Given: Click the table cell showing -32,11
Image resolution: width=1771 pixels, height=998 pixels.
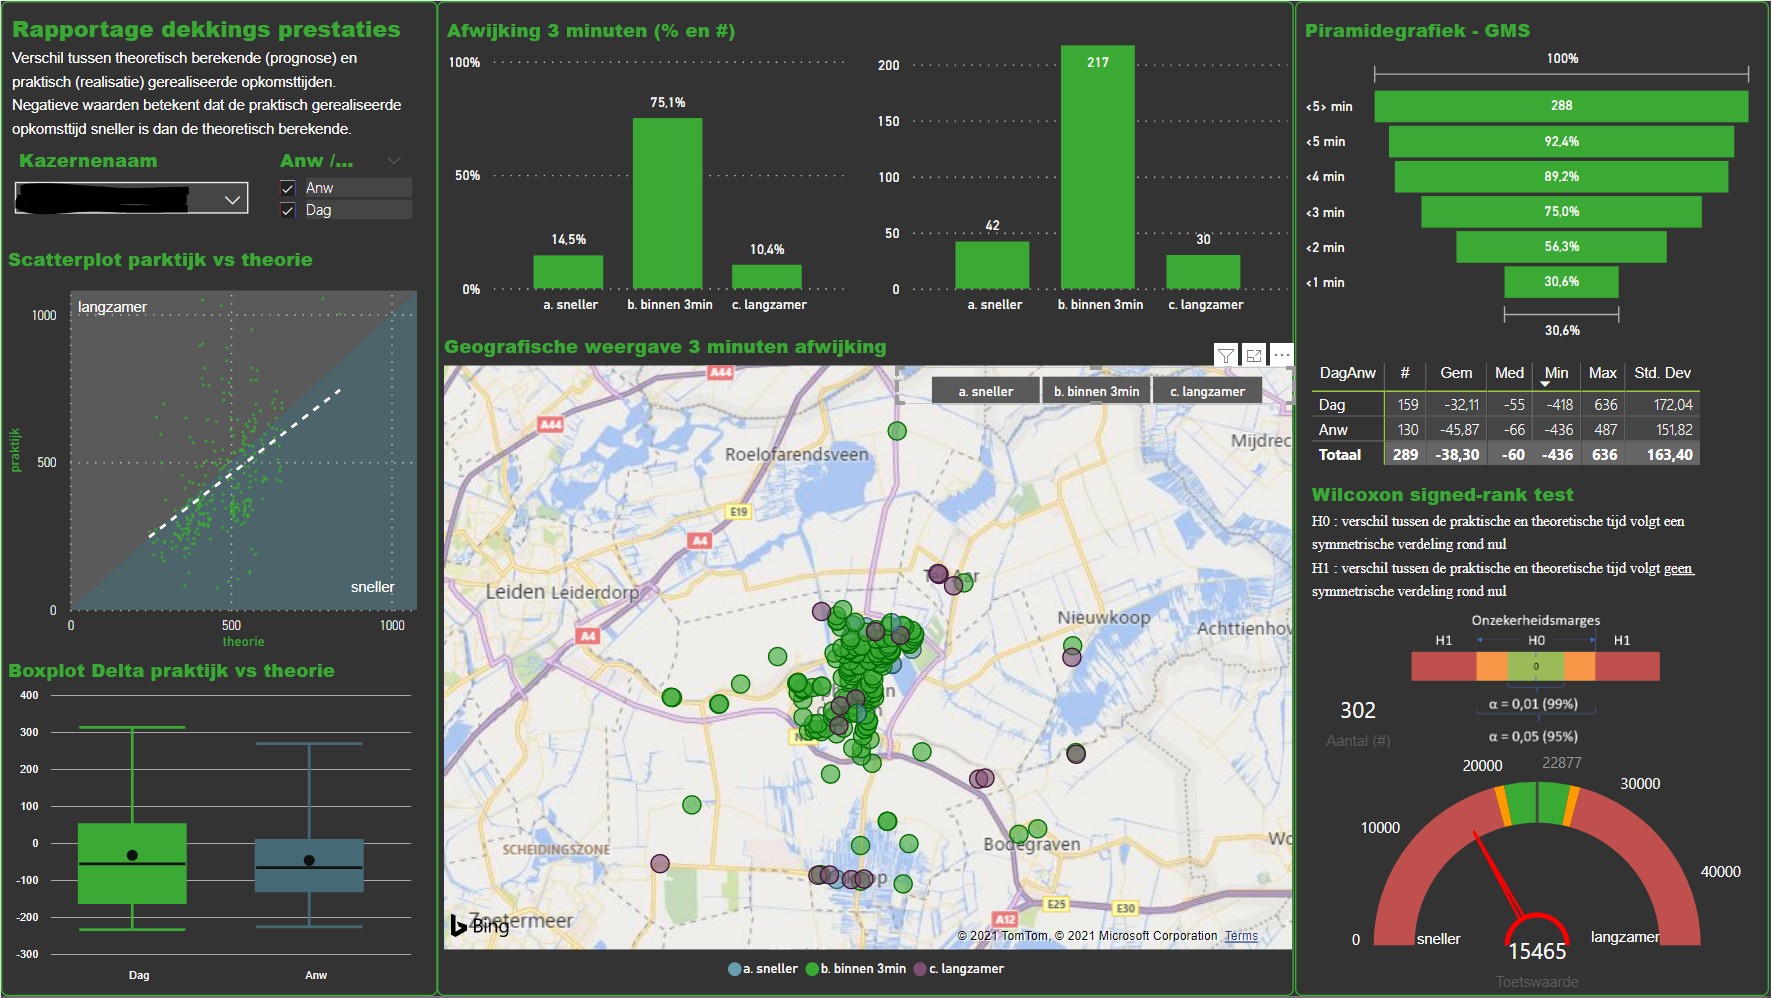Looking at the screenshot, I should click(1461, 405).
